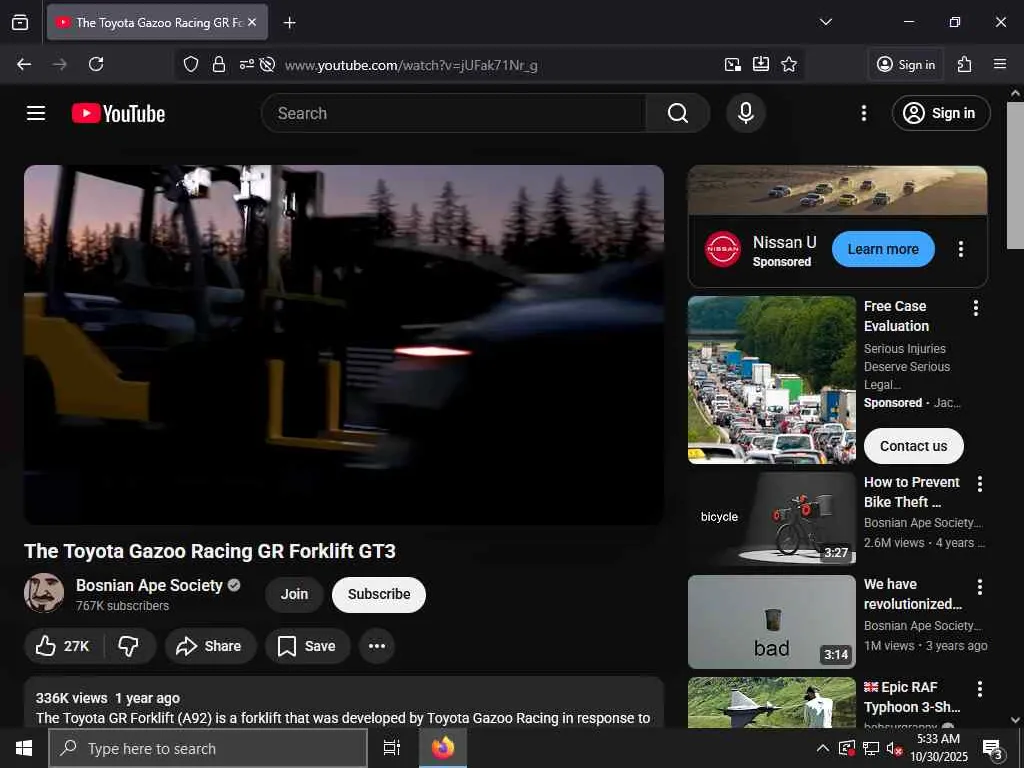The image size is (1024, 768).
Task: Save the video to a playlist
Action: [x=308, y=646]
